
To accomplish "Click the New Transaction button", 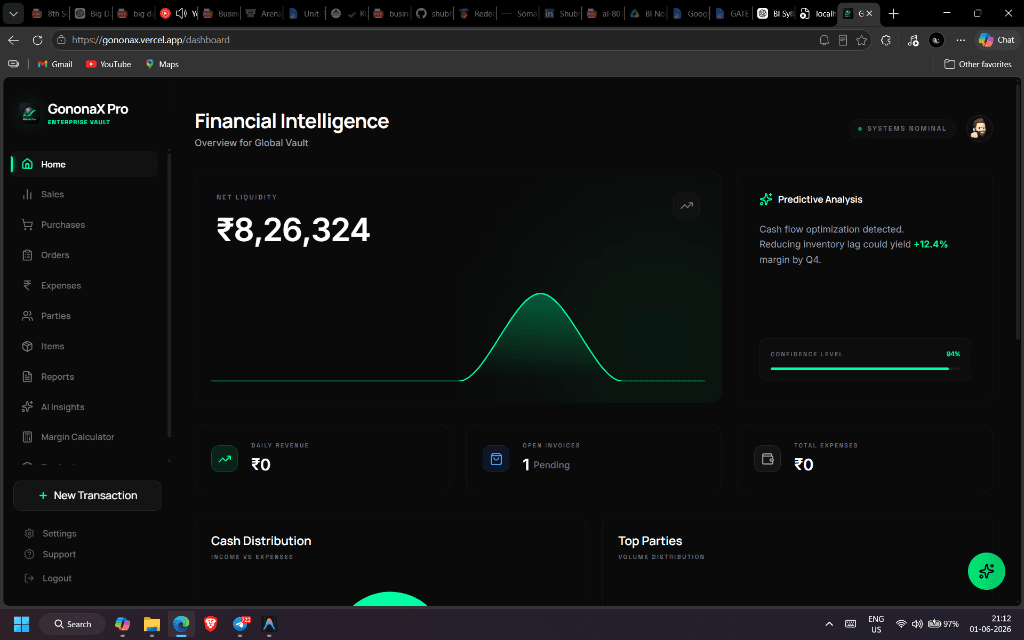I will pos(88,495).
